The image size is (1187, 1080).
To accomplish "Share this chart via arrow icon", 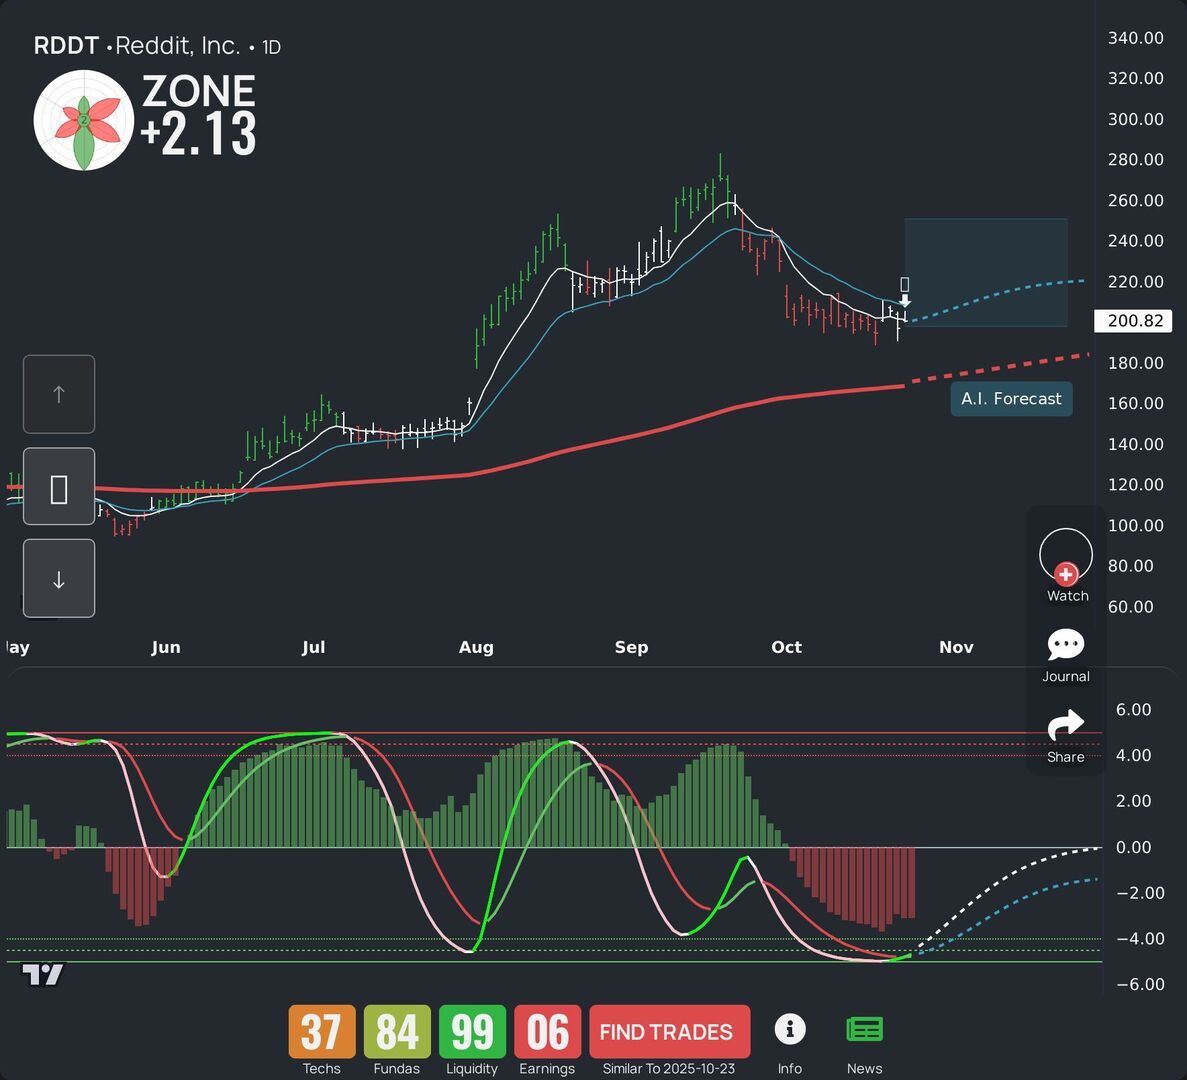I will 1066,736.
